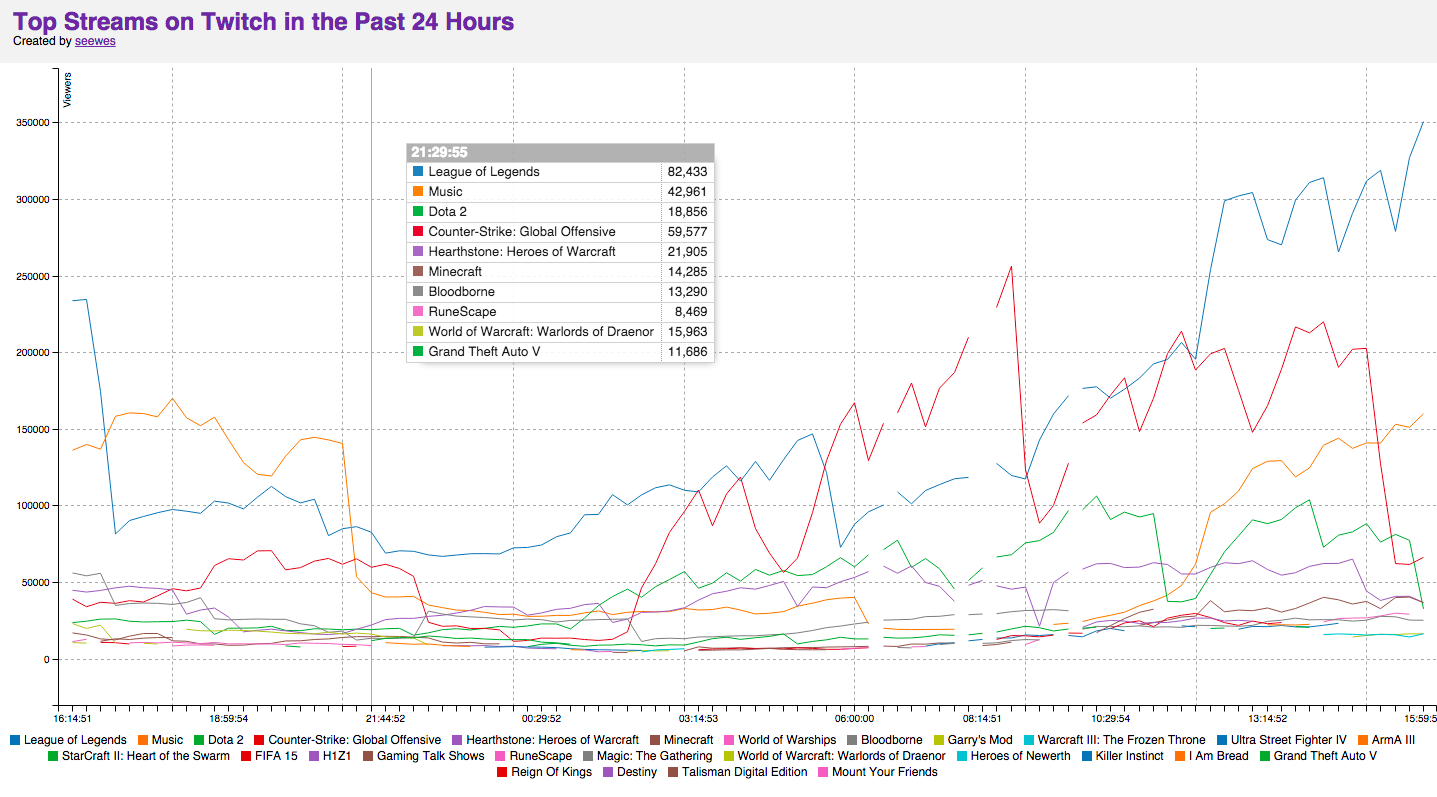Image resolution: width=1437 pixels, height=797 pixels.
Task: Click the Viewers y-axis label
Action: coord(68,90)
